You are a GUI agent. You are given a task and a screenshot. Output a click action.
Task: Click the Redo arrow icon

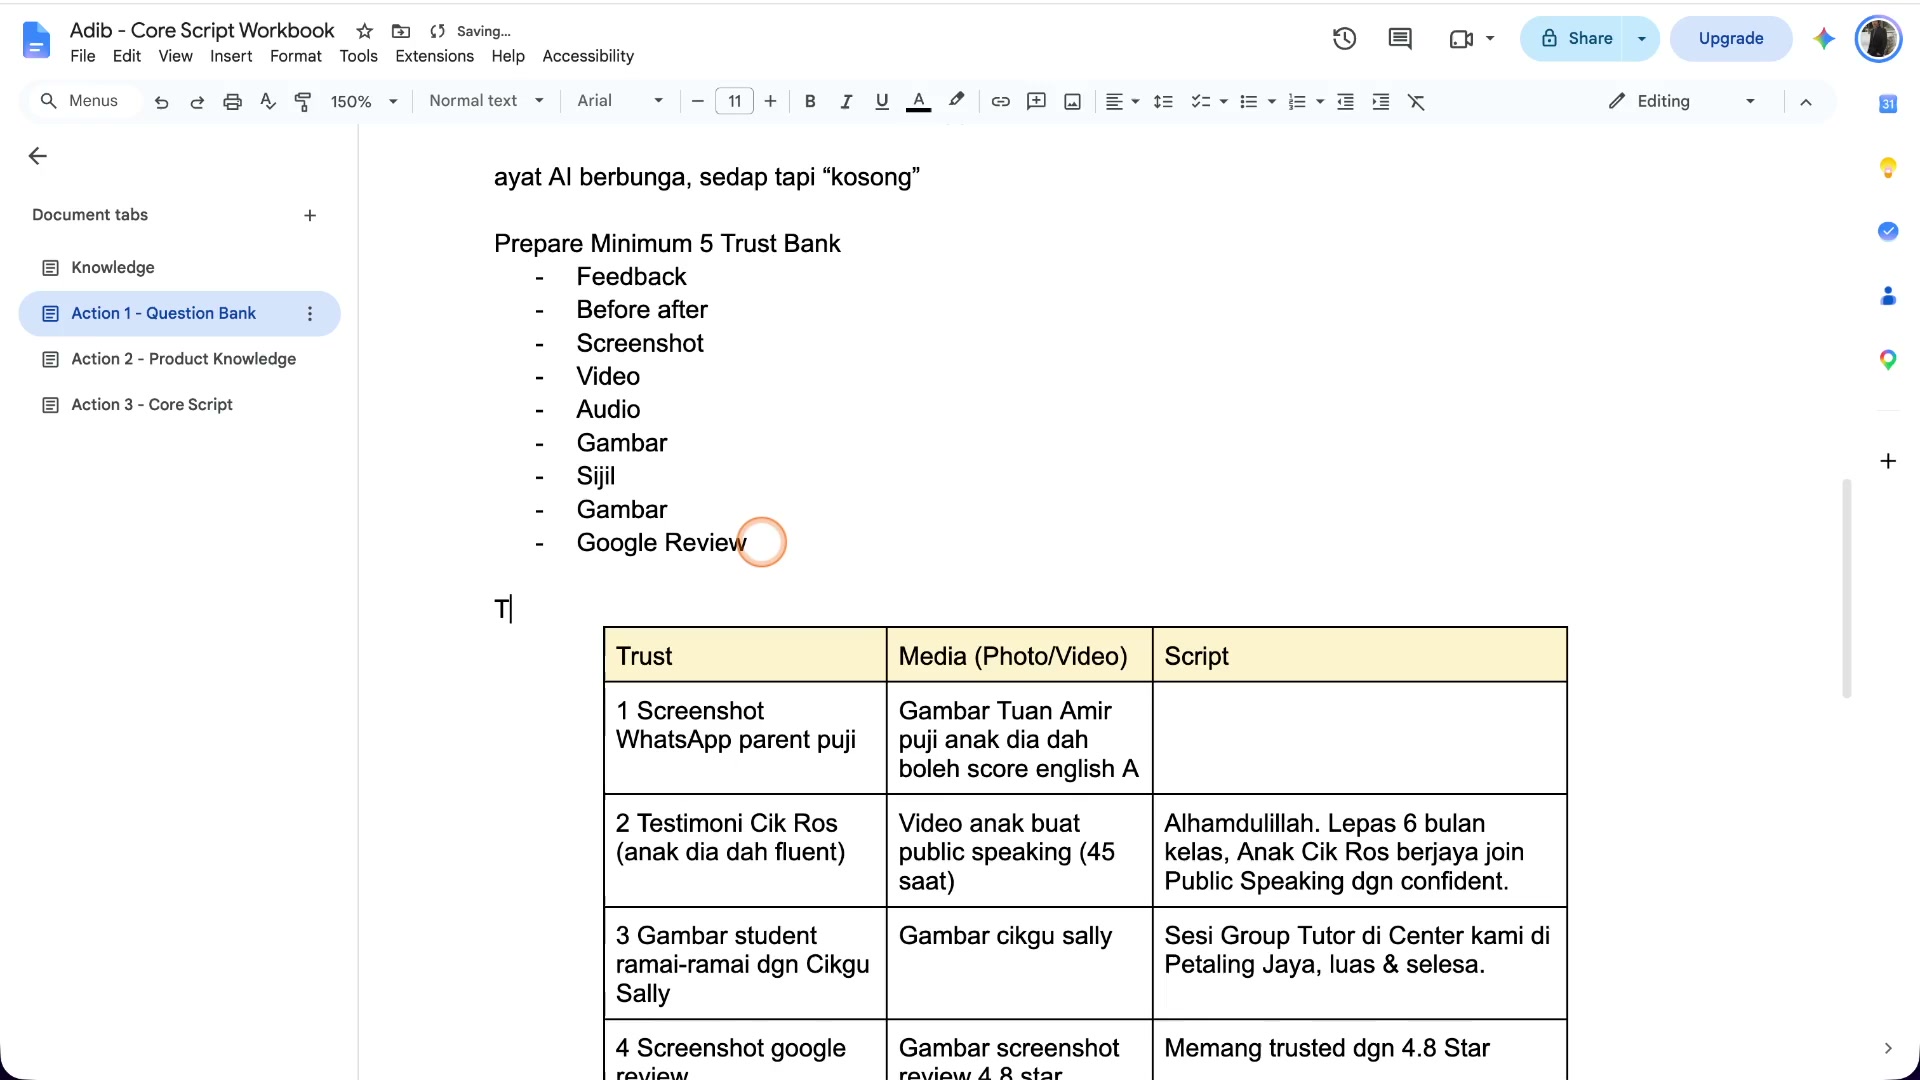tap(197, 101)
